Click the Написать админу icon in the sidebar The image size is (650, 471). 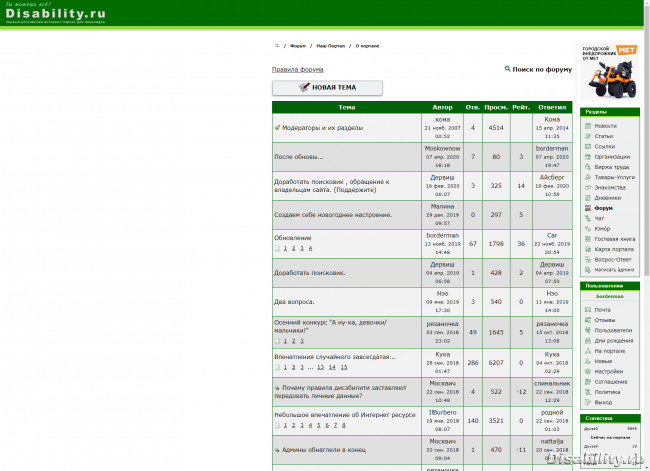pos(587,269)
